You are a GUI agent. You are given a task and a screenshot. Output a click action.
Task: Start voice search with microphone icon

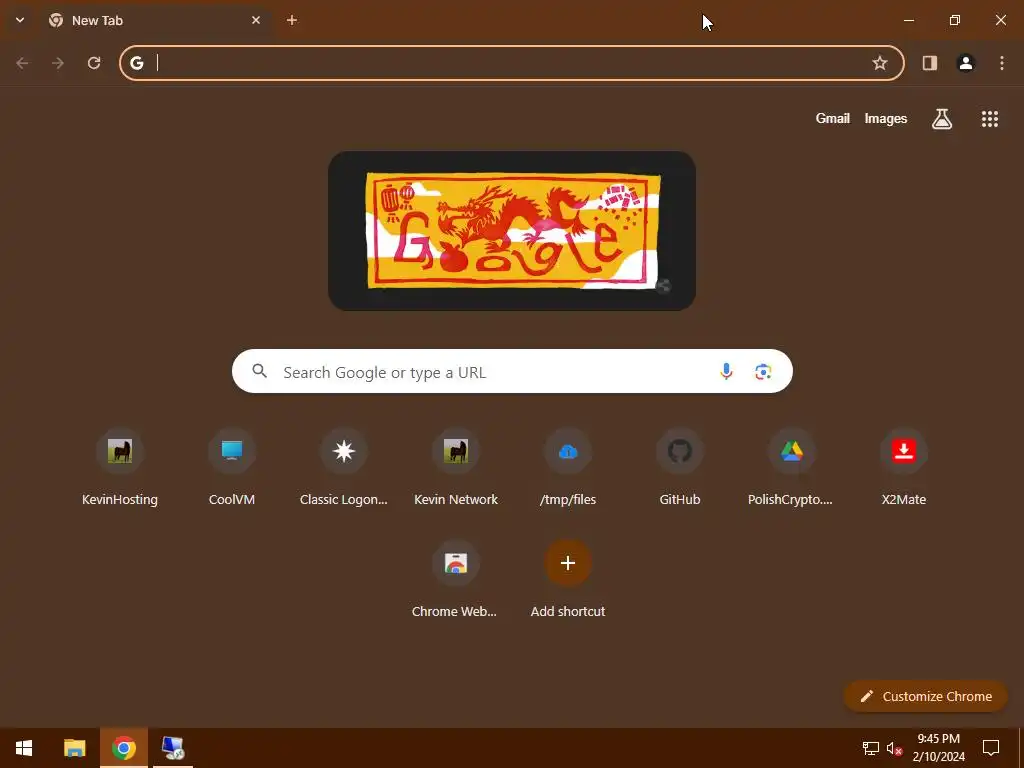coord(726,372)
